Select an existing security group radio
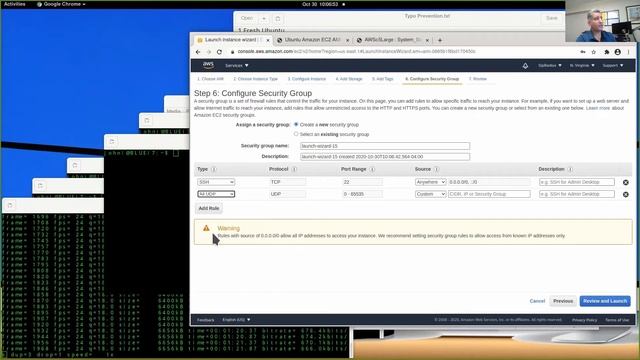640x360 pixels. pos(296,134)
